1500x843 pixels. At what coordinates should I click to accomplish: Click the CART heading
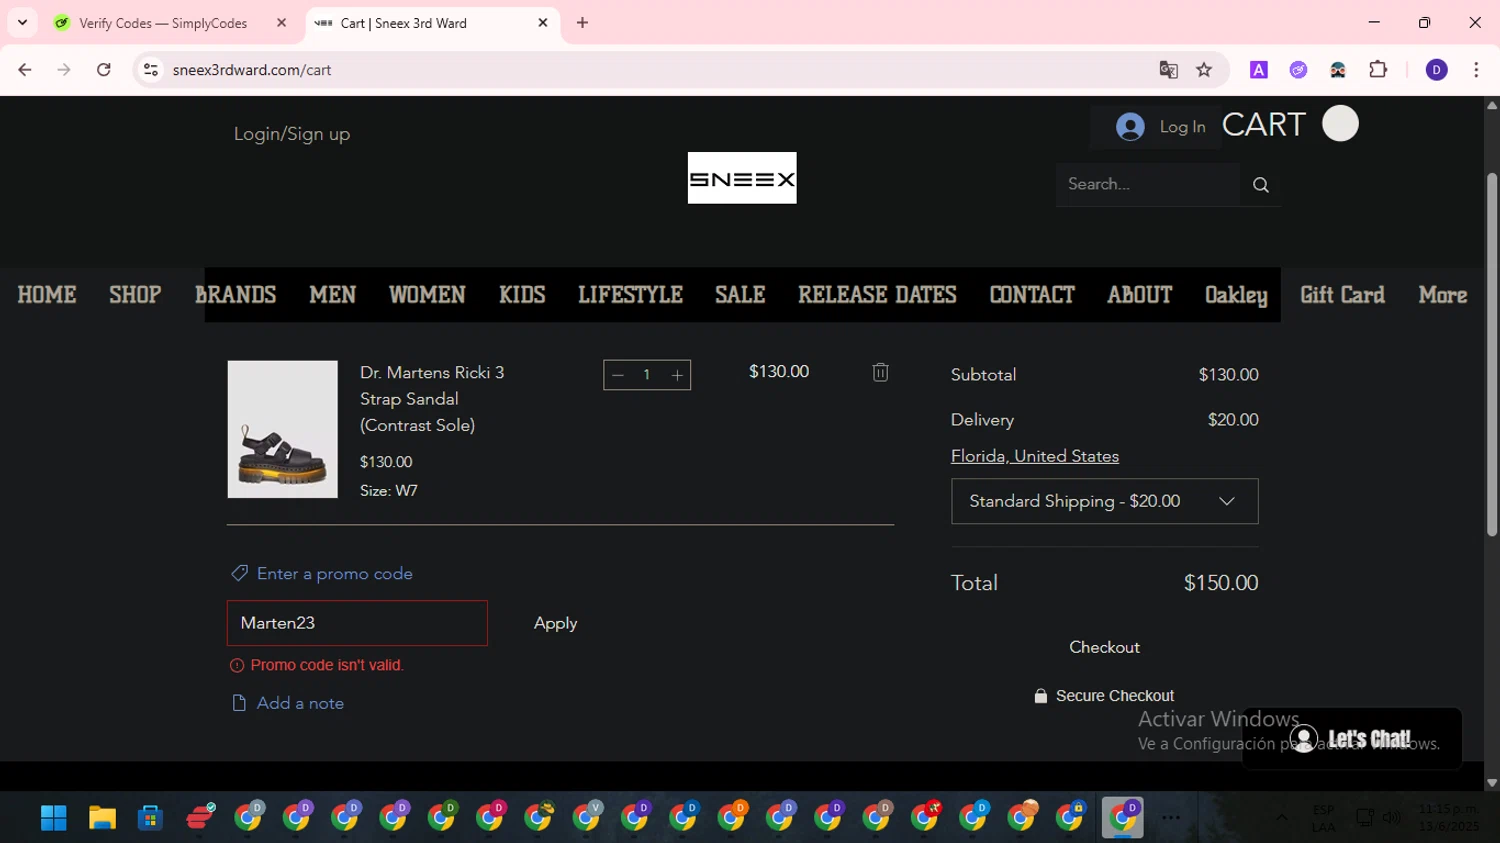(x=1263, y=125)
